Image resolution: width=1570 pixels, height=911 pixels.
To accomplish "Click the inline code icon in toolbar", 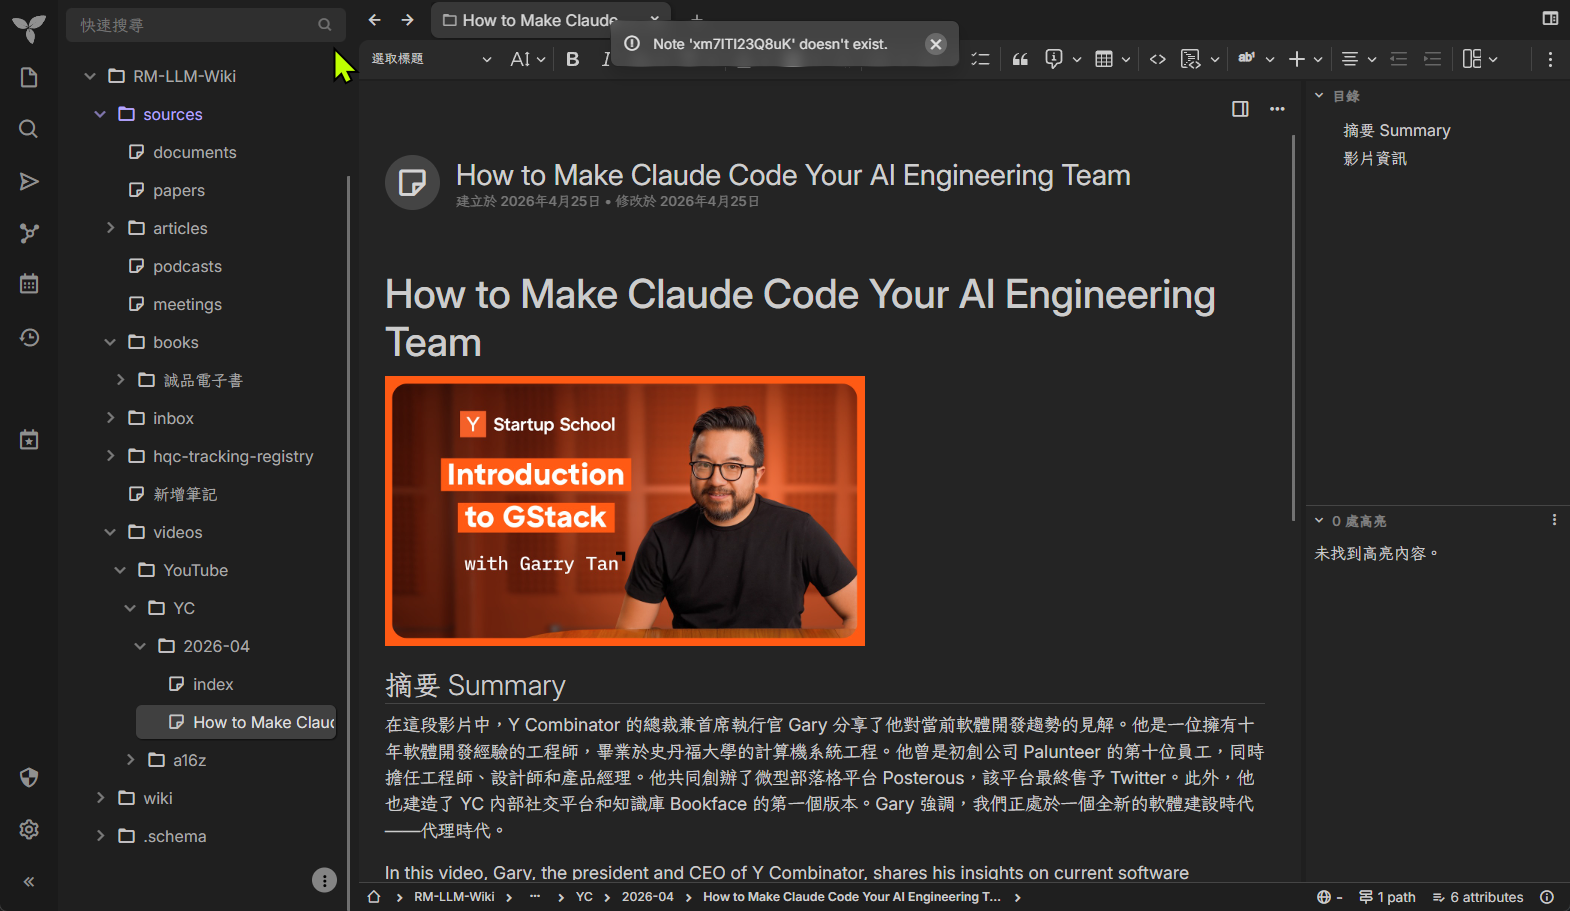I will click(x=1157, y=59).
